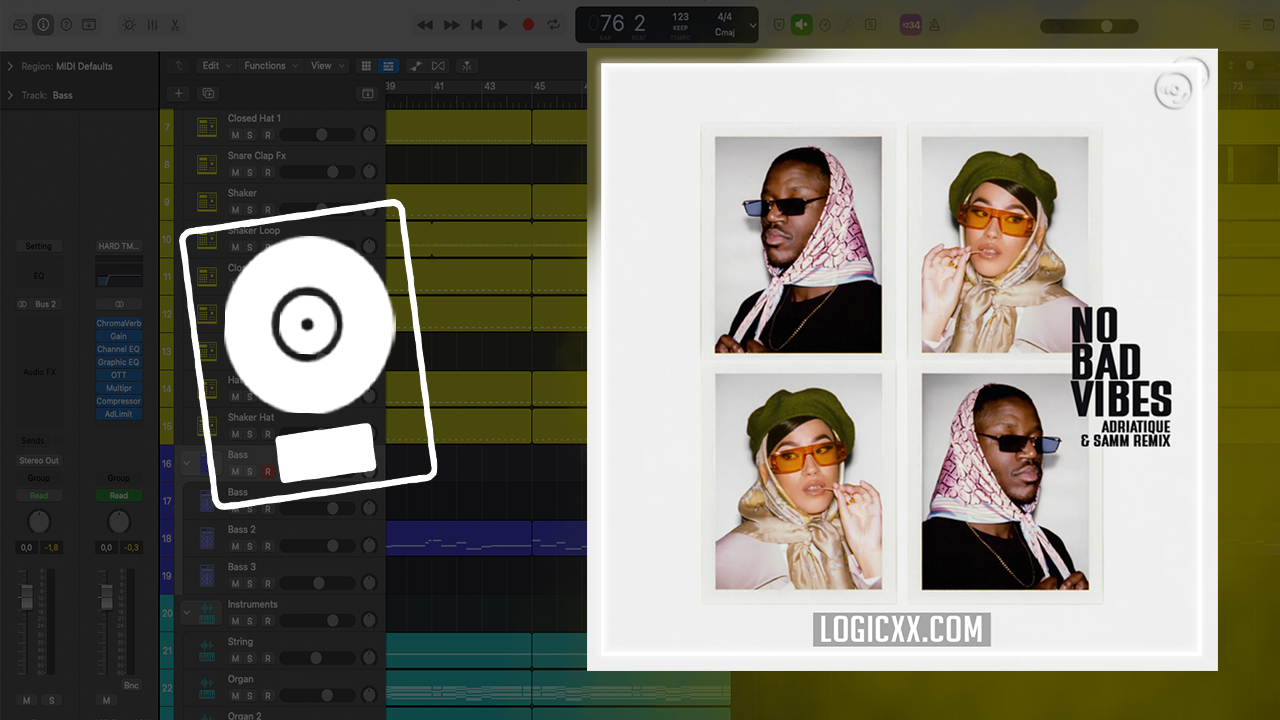This screenshot has height=720, width=1280.
Task: Open Quick Help question mark icon
Action: [x=66, y=25]
